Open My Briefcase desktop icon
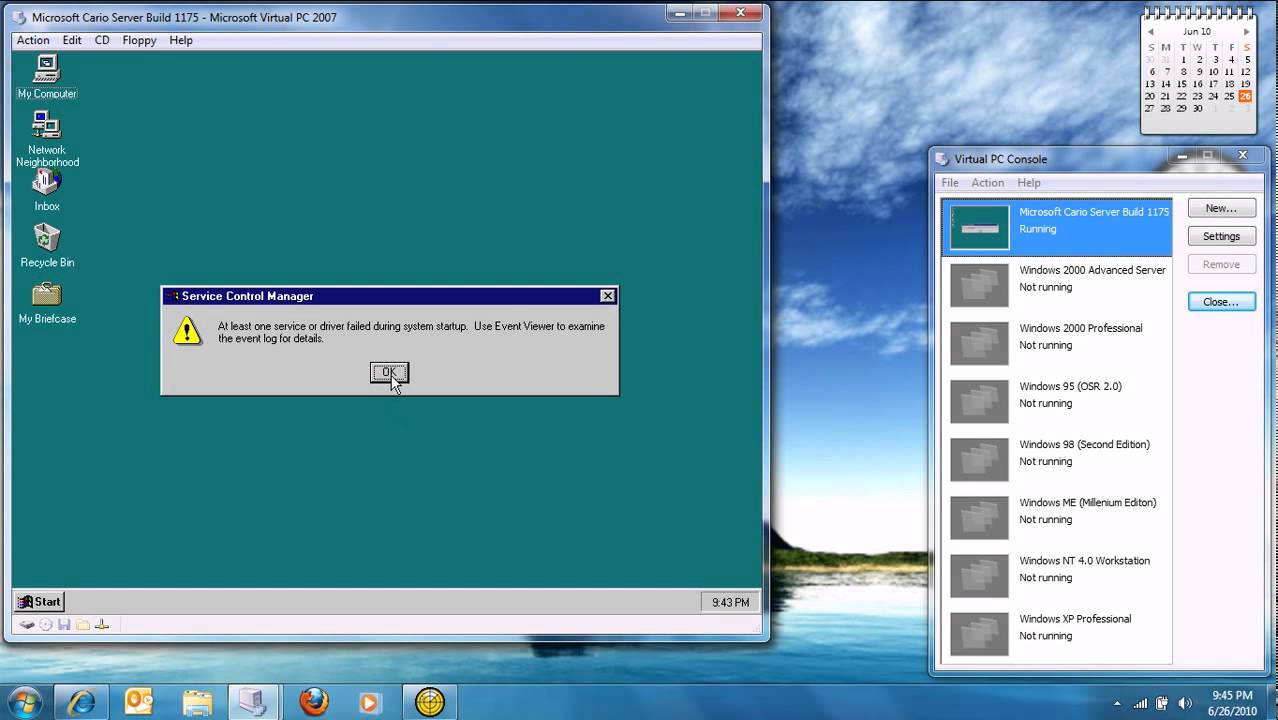The image size is (1278, 720). coord(46,303)
